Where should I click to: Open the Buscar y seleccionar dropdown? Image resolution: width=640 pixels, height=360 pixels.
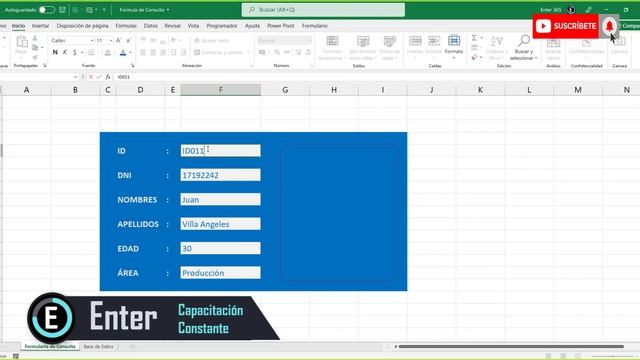coord(524,48)
